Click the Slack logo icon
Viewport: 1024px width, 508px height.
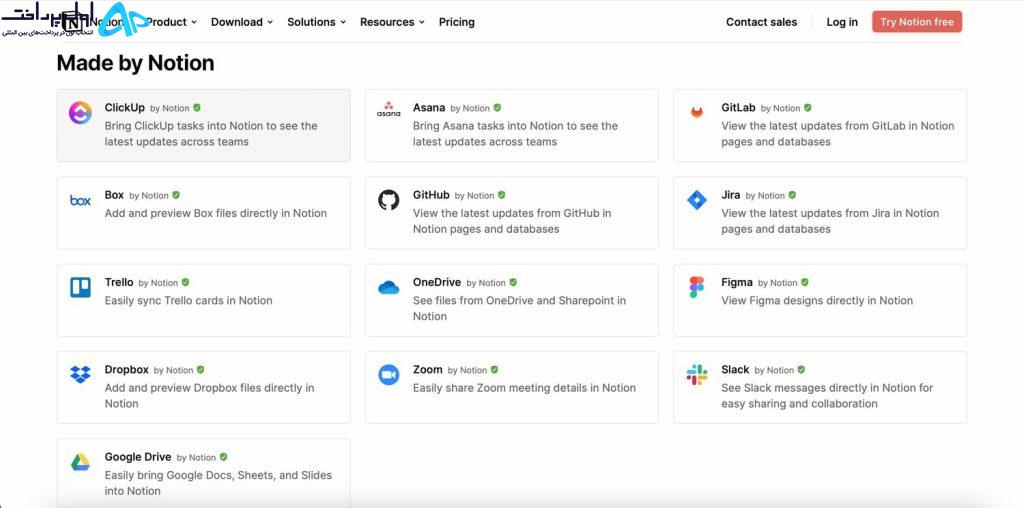point(697,375)
